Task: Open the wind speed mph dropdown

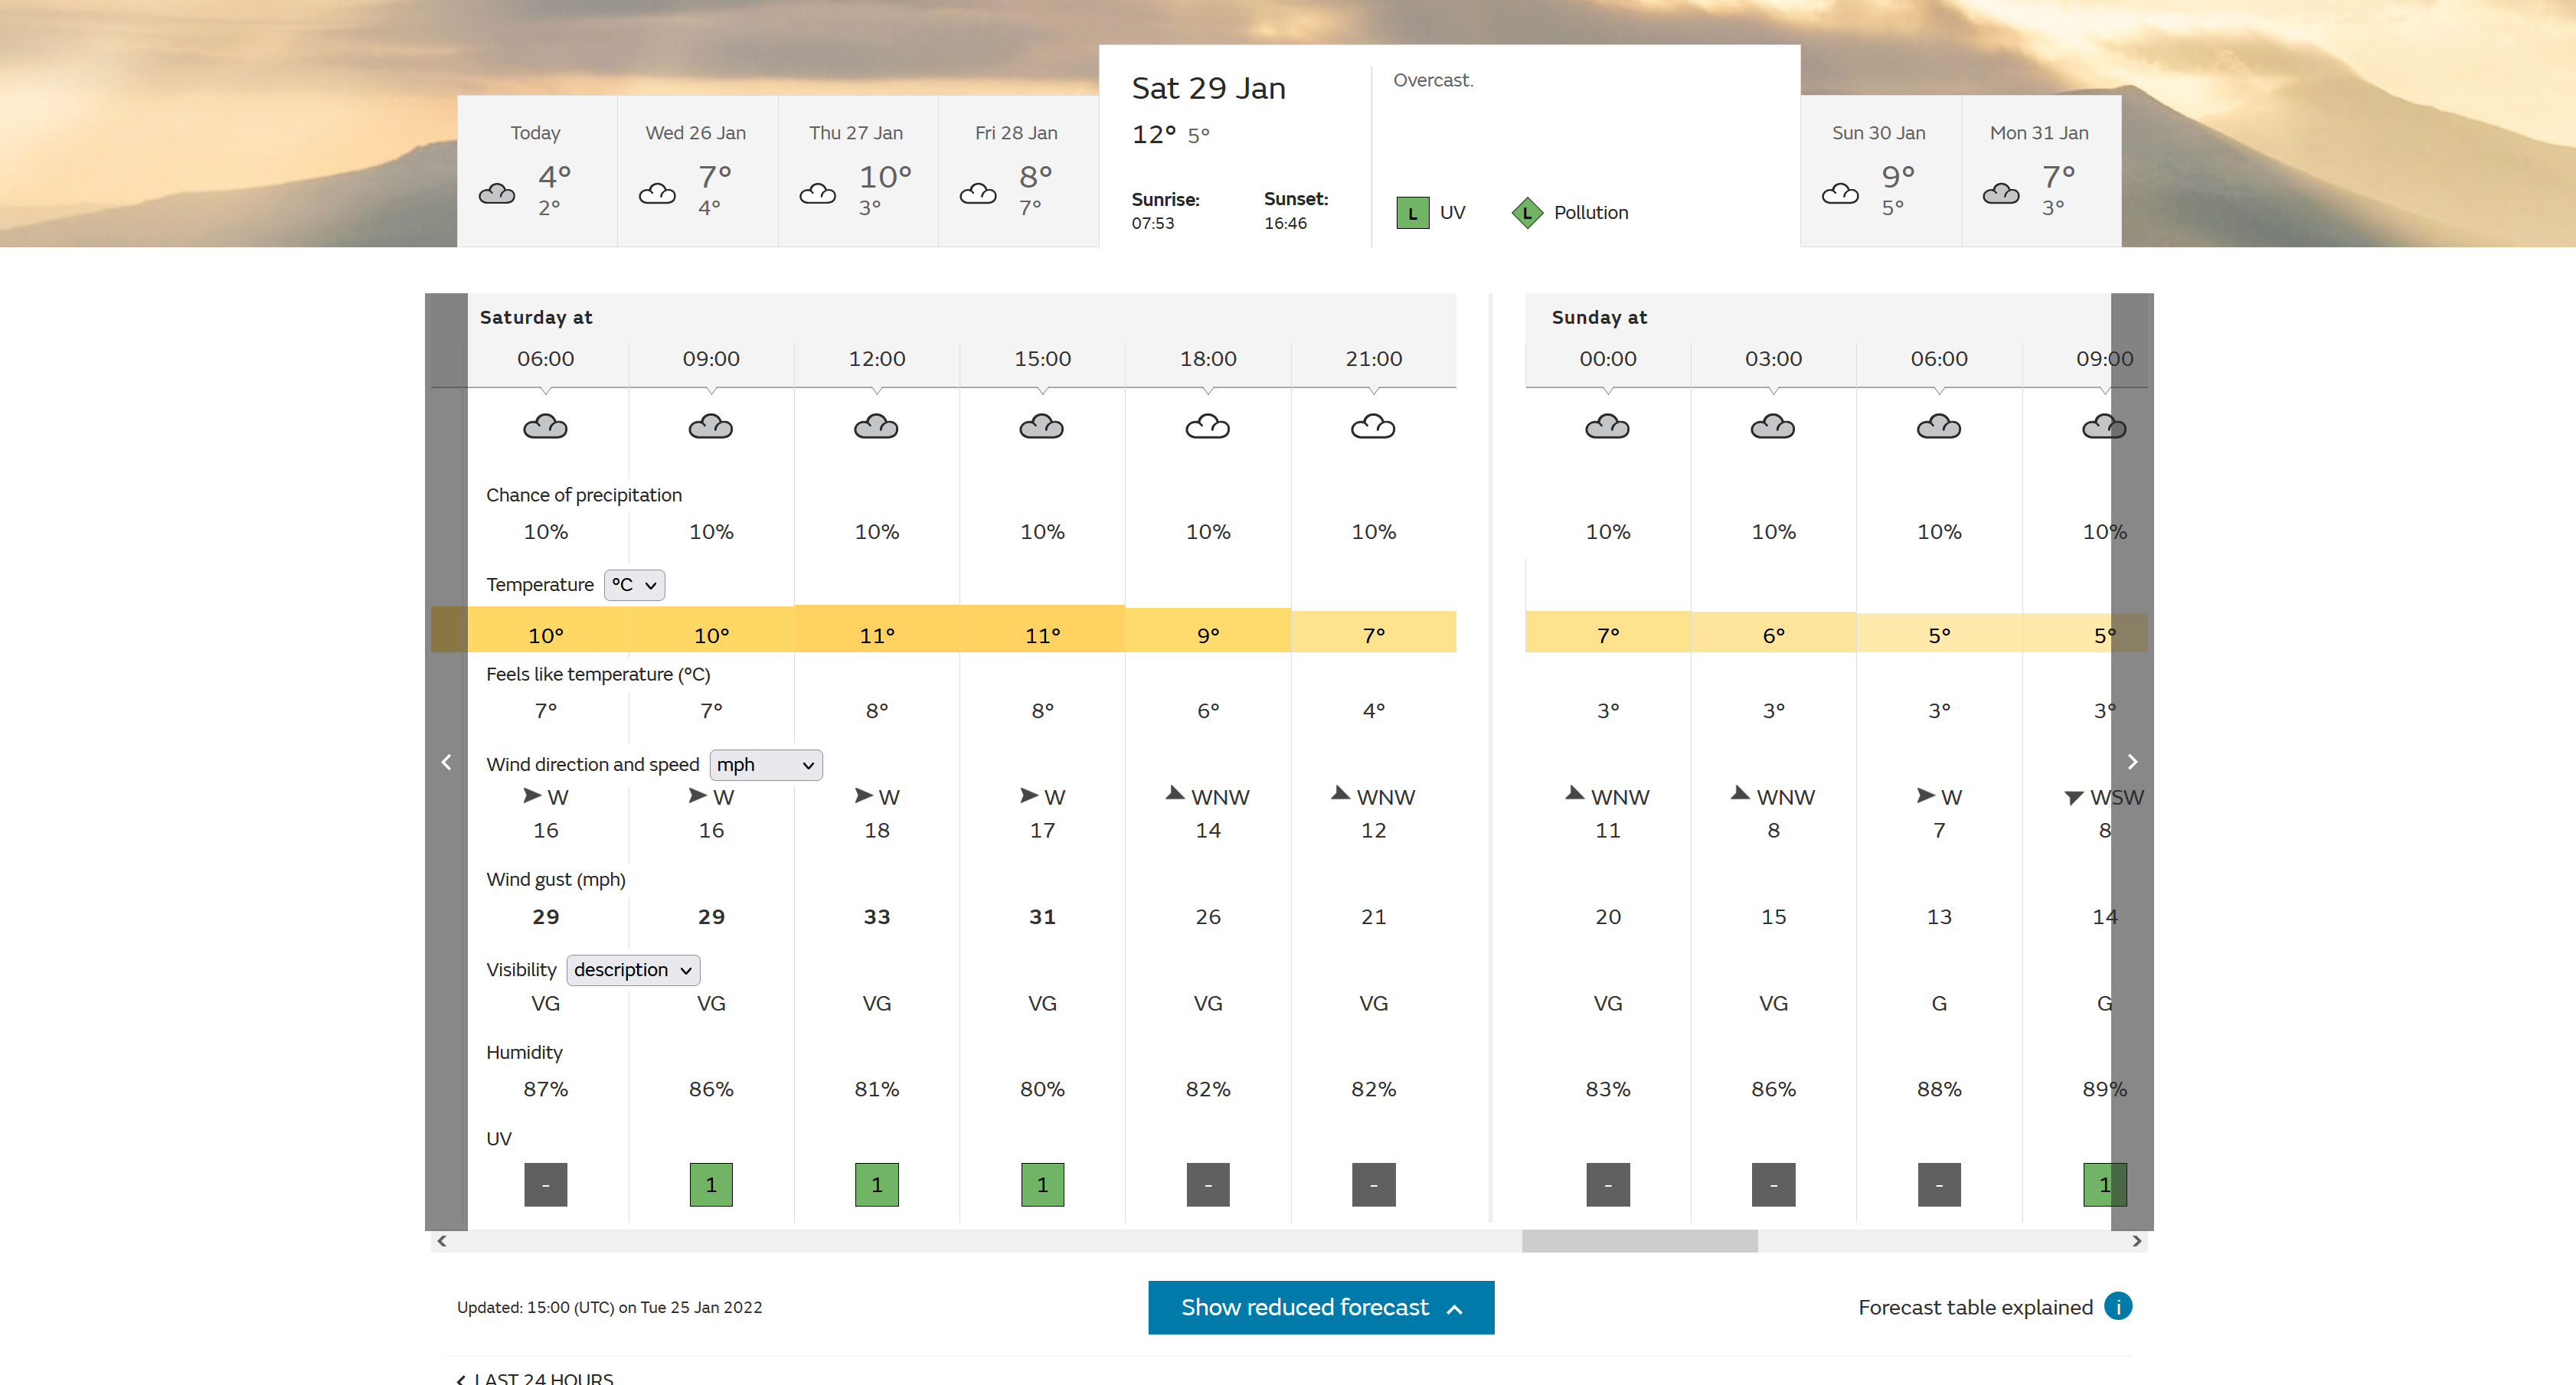Action: tap(765, 765)
